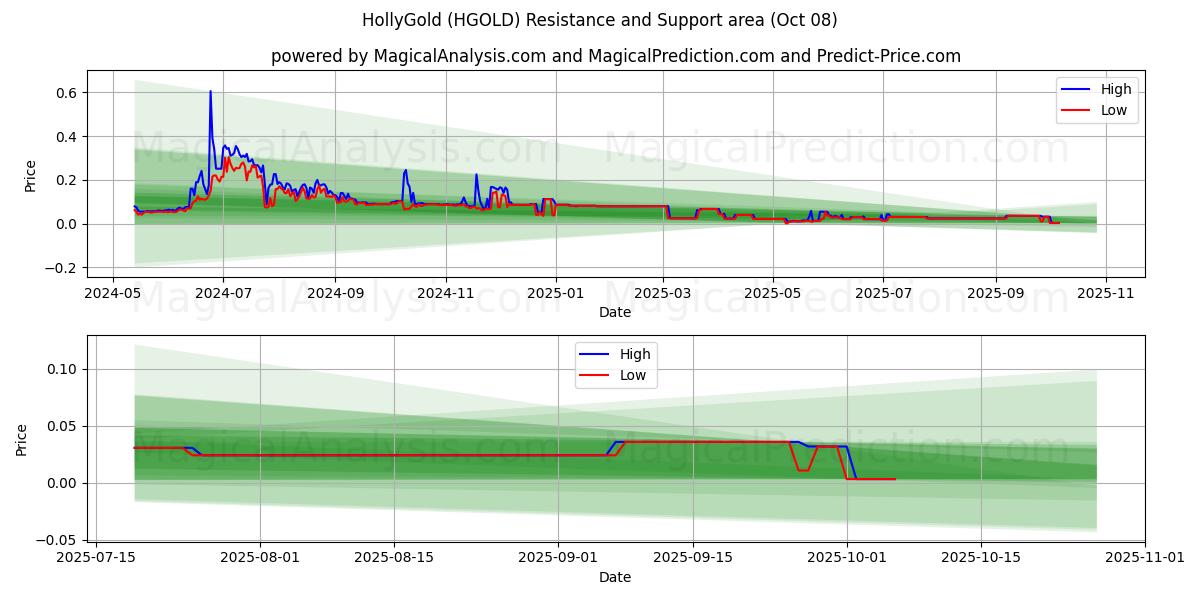Image resolution: width=1200 pixels, height=600 pixels.
Task: Click the '2025-10-15' x-axis label of bottom chart
Action: tap(980, 559)
